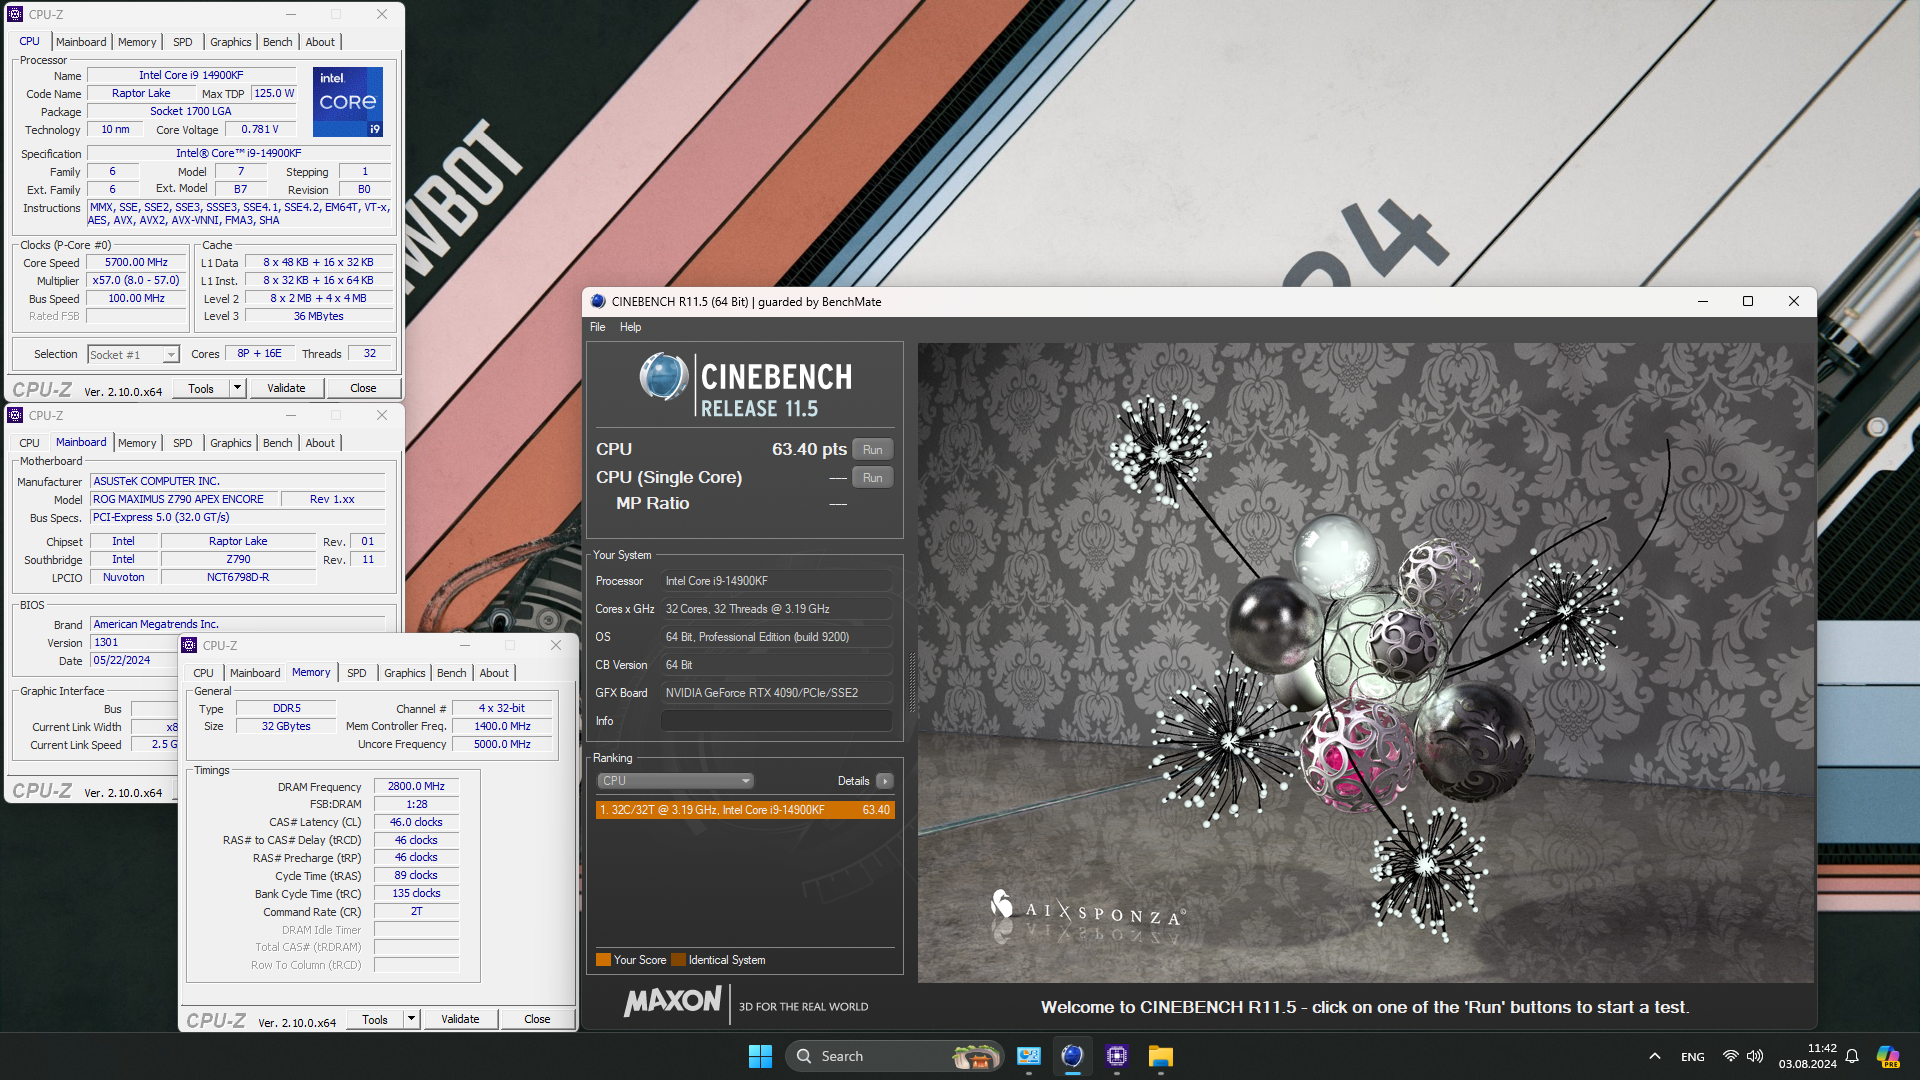This screenshot has height=1080, width=1920.
Task: Open the Wi-Fi network tray icon
Action: pyautogui.click(x=1730, y=1056)
